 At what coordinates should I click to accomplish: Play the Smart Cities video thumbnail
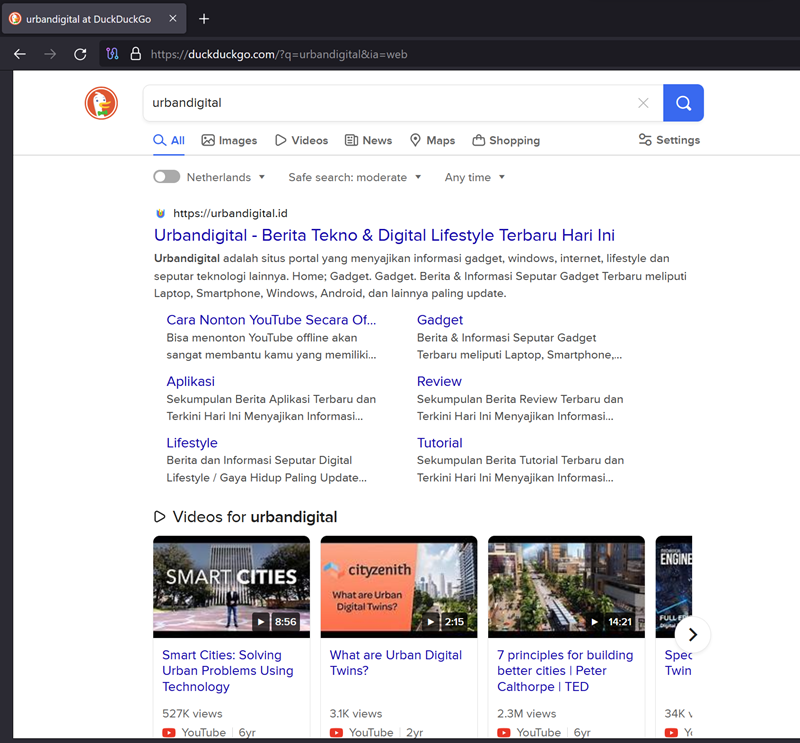coord(231,587)
